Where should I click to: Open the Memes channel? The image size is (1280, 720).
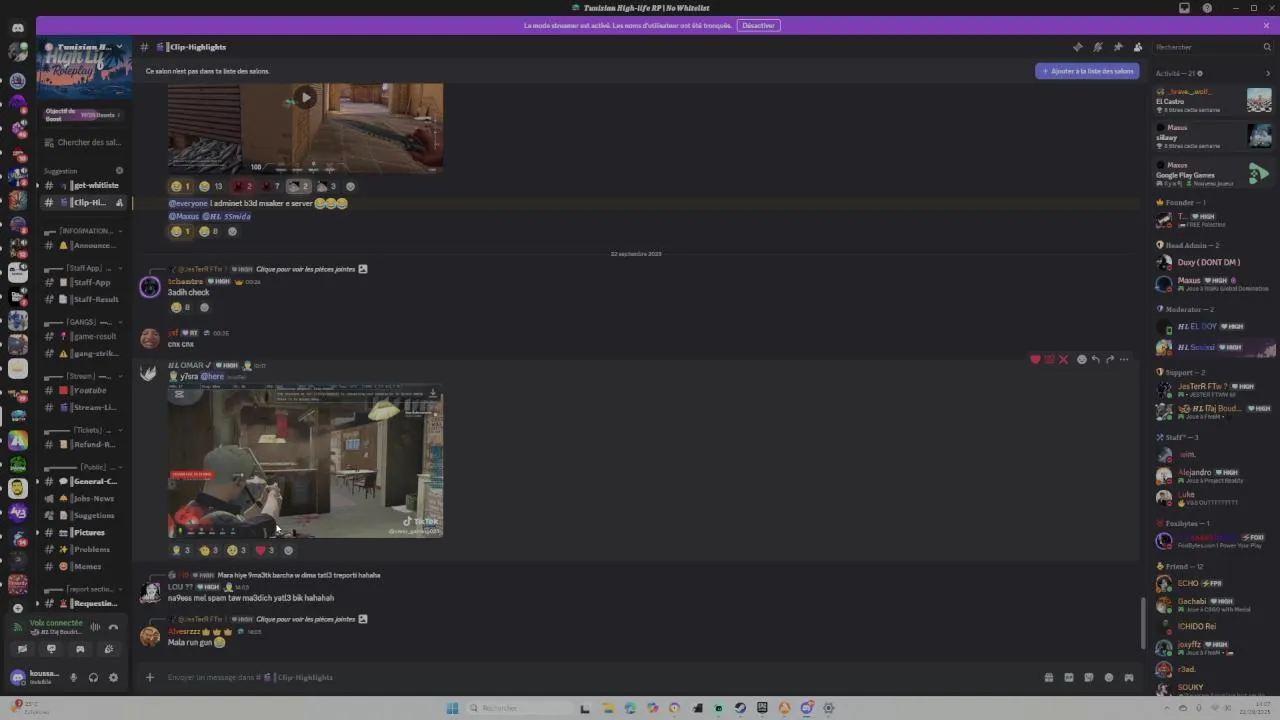point(84,566)
